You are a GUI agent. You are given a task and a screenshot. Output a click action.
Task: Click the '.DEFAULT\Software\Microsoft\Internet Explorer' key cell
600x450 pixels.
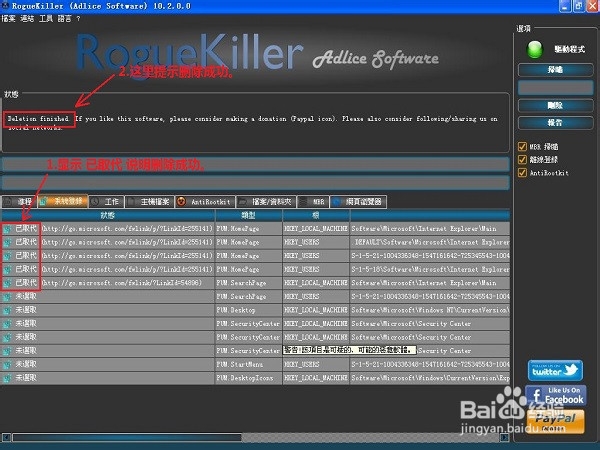pyautogui.click(x=430, y=242)
